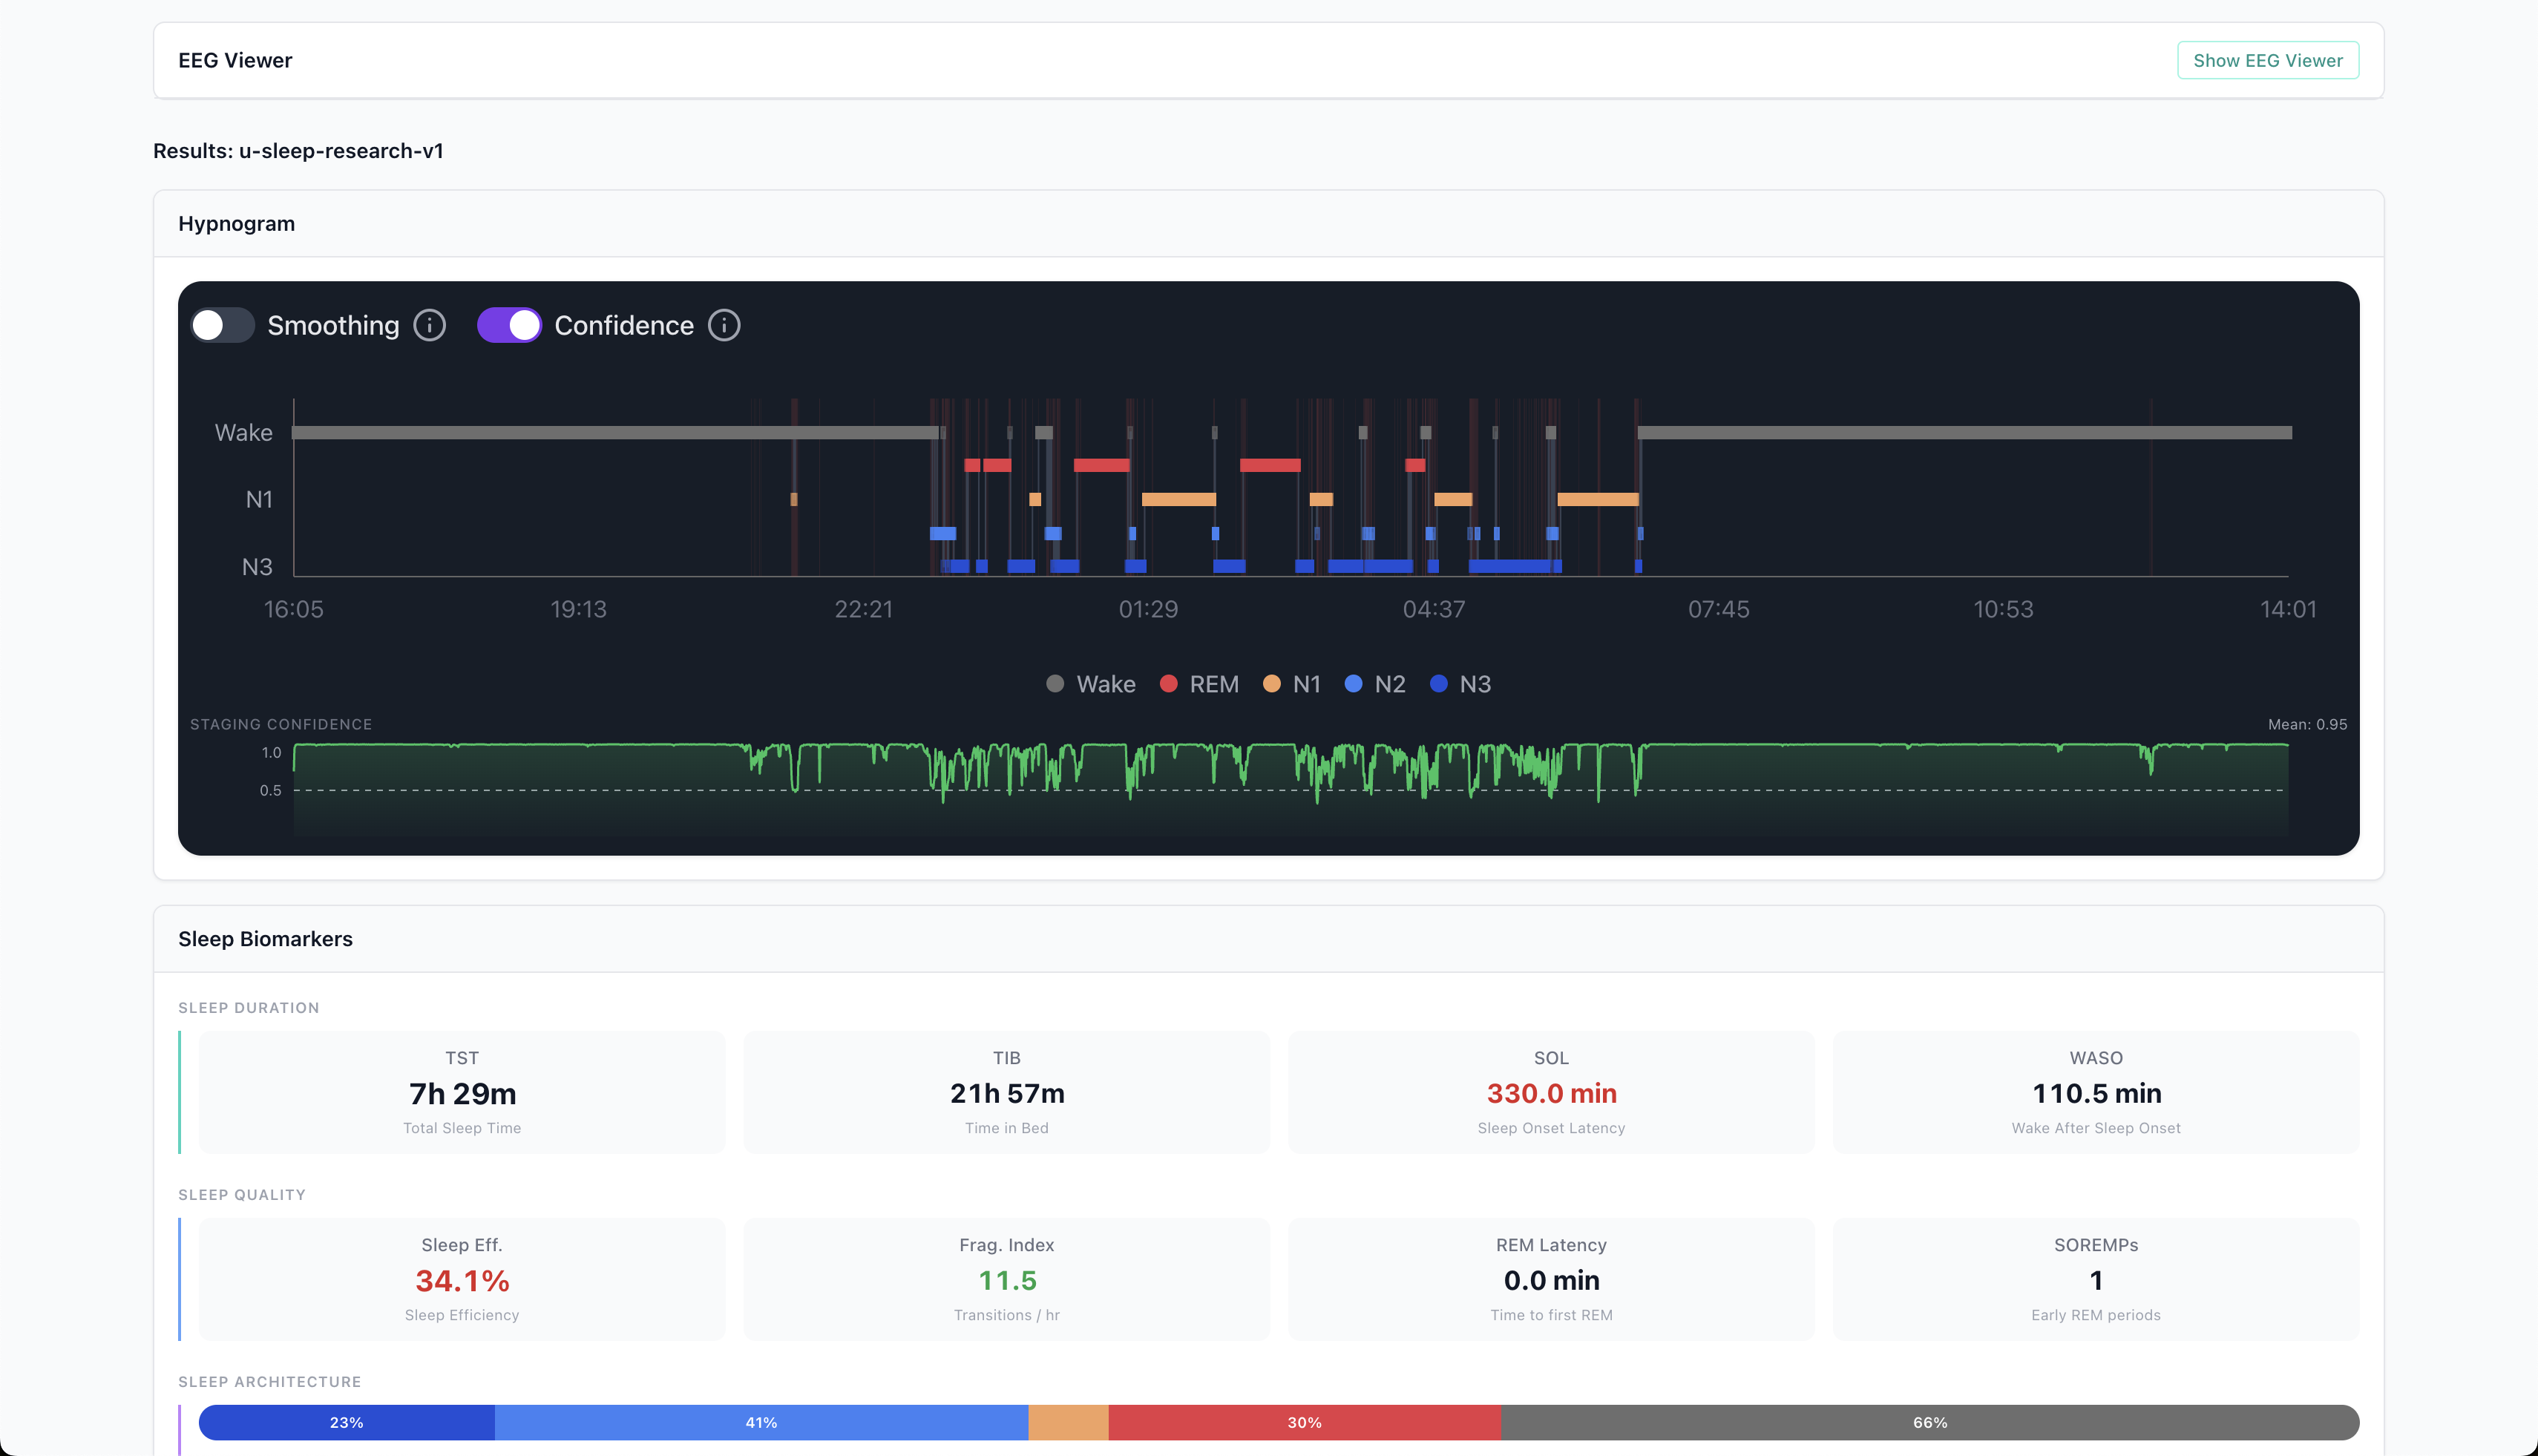Screen dimensions: 2538x1456
Task: Enable the Smoothing toggle
Action: click(x=222, y=325)
